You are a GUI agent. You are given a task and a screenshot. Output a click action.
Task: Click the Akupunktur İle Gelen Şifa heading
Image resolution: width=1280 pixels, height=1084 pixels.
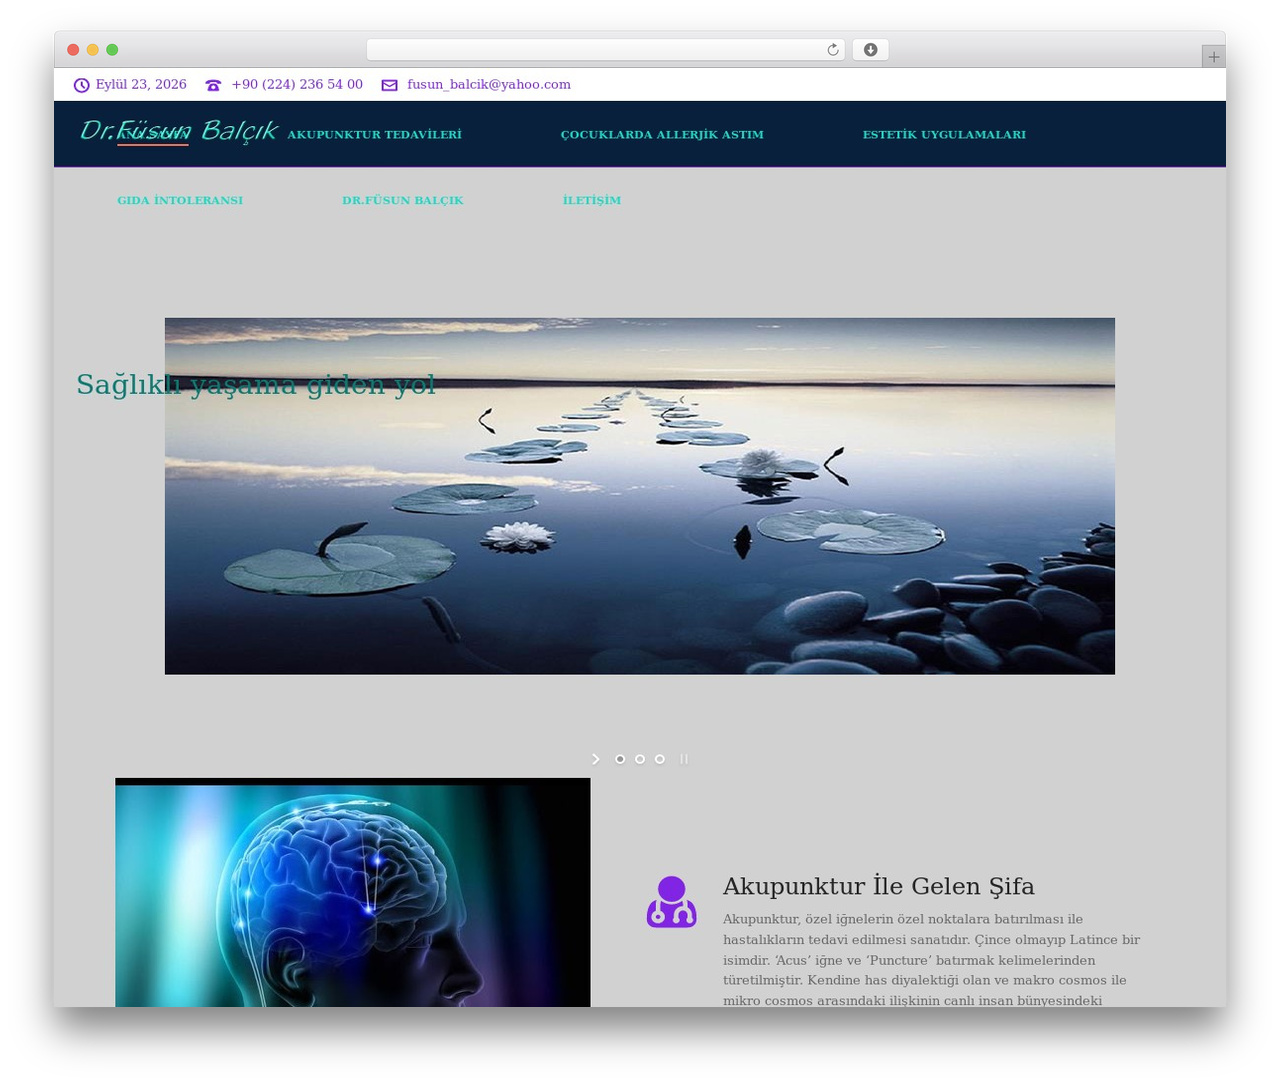878,886
